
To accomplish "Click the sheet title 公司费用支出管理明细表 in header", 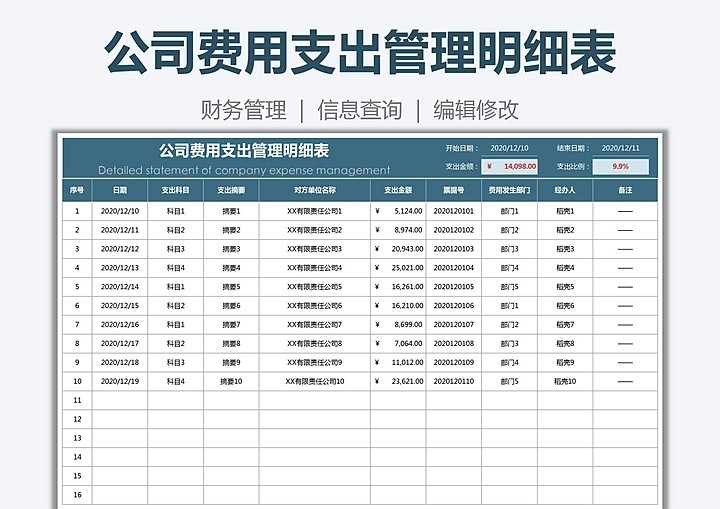I will [244, 151].
